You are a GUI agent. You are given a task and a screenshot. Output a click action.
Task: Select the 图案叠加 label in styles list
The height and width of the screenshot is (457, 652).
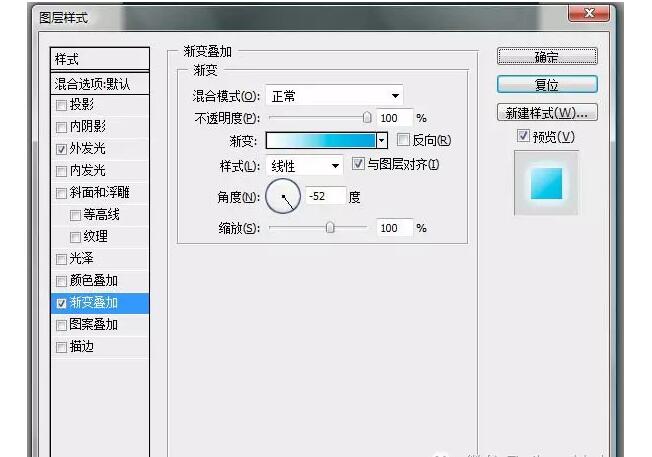tap(94, 324)
